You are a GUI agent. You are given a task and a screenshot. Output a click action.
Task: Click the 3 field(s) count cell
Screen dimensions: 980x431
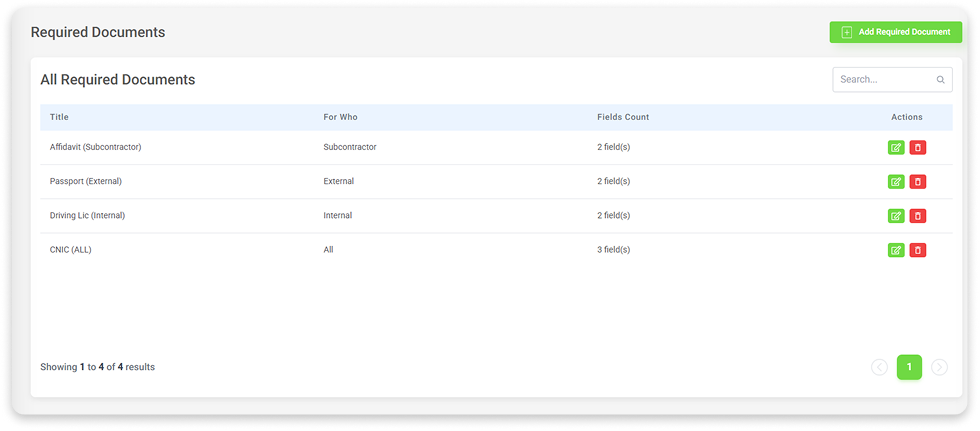614,250
